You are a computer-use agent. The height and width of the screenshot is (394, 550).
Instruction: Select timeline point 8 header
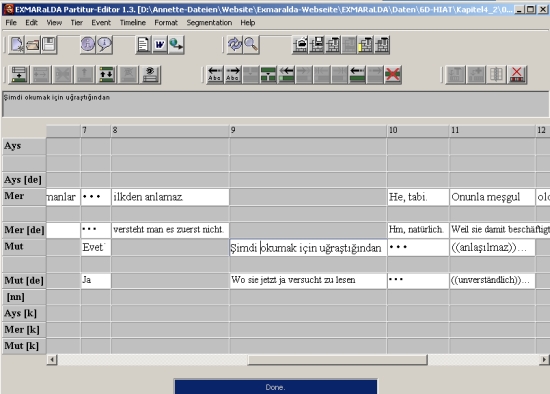pyautogui.click(x=170, y=131)
